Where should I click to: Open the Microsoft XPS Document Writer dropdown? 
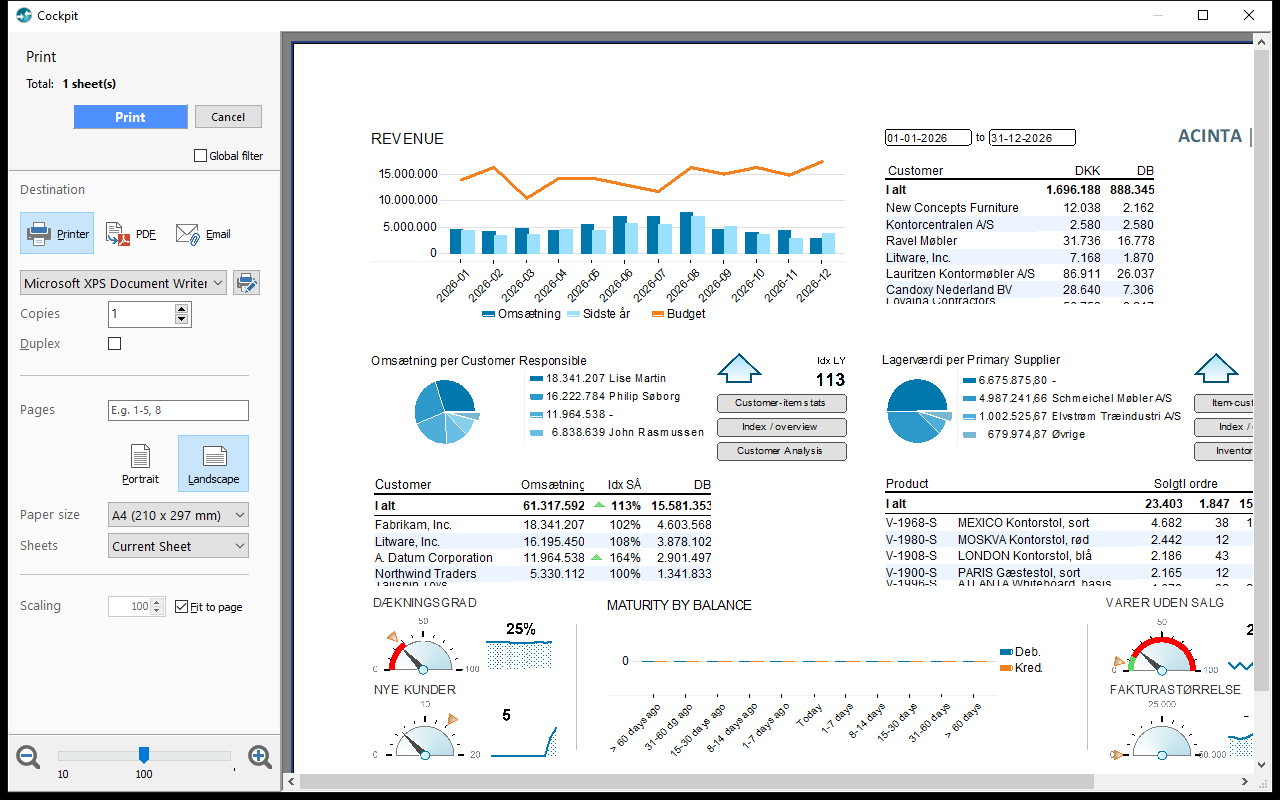pos(123,283)
